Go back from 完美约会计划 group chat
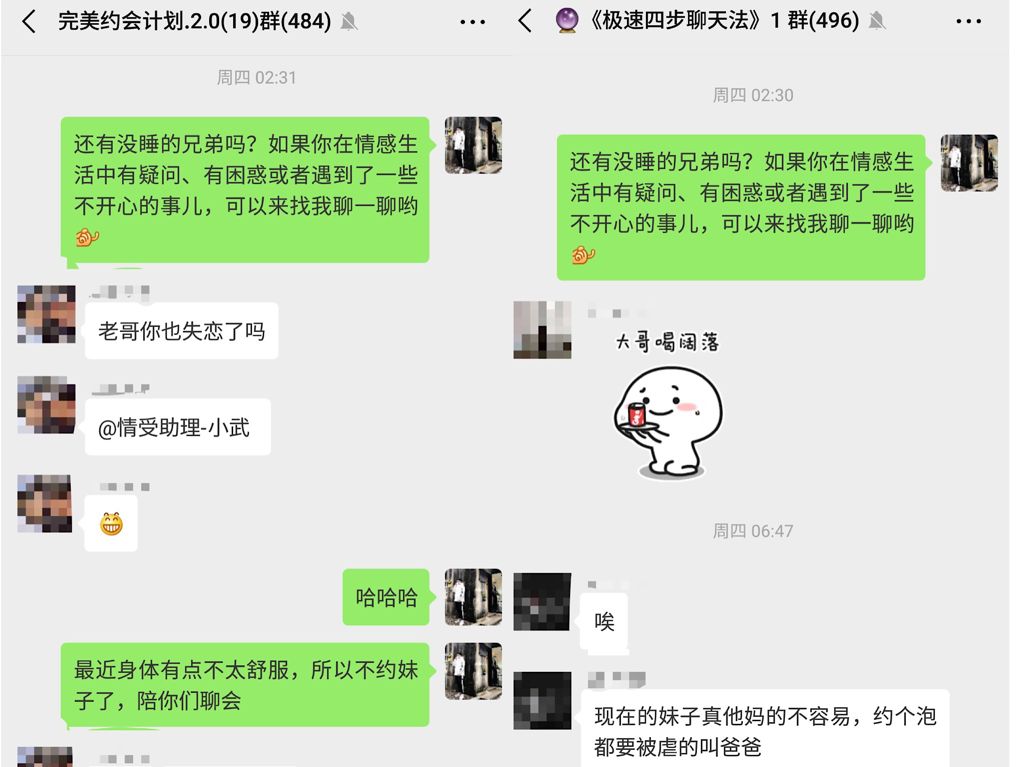The image size is (1024, 767). coord(29,22)
